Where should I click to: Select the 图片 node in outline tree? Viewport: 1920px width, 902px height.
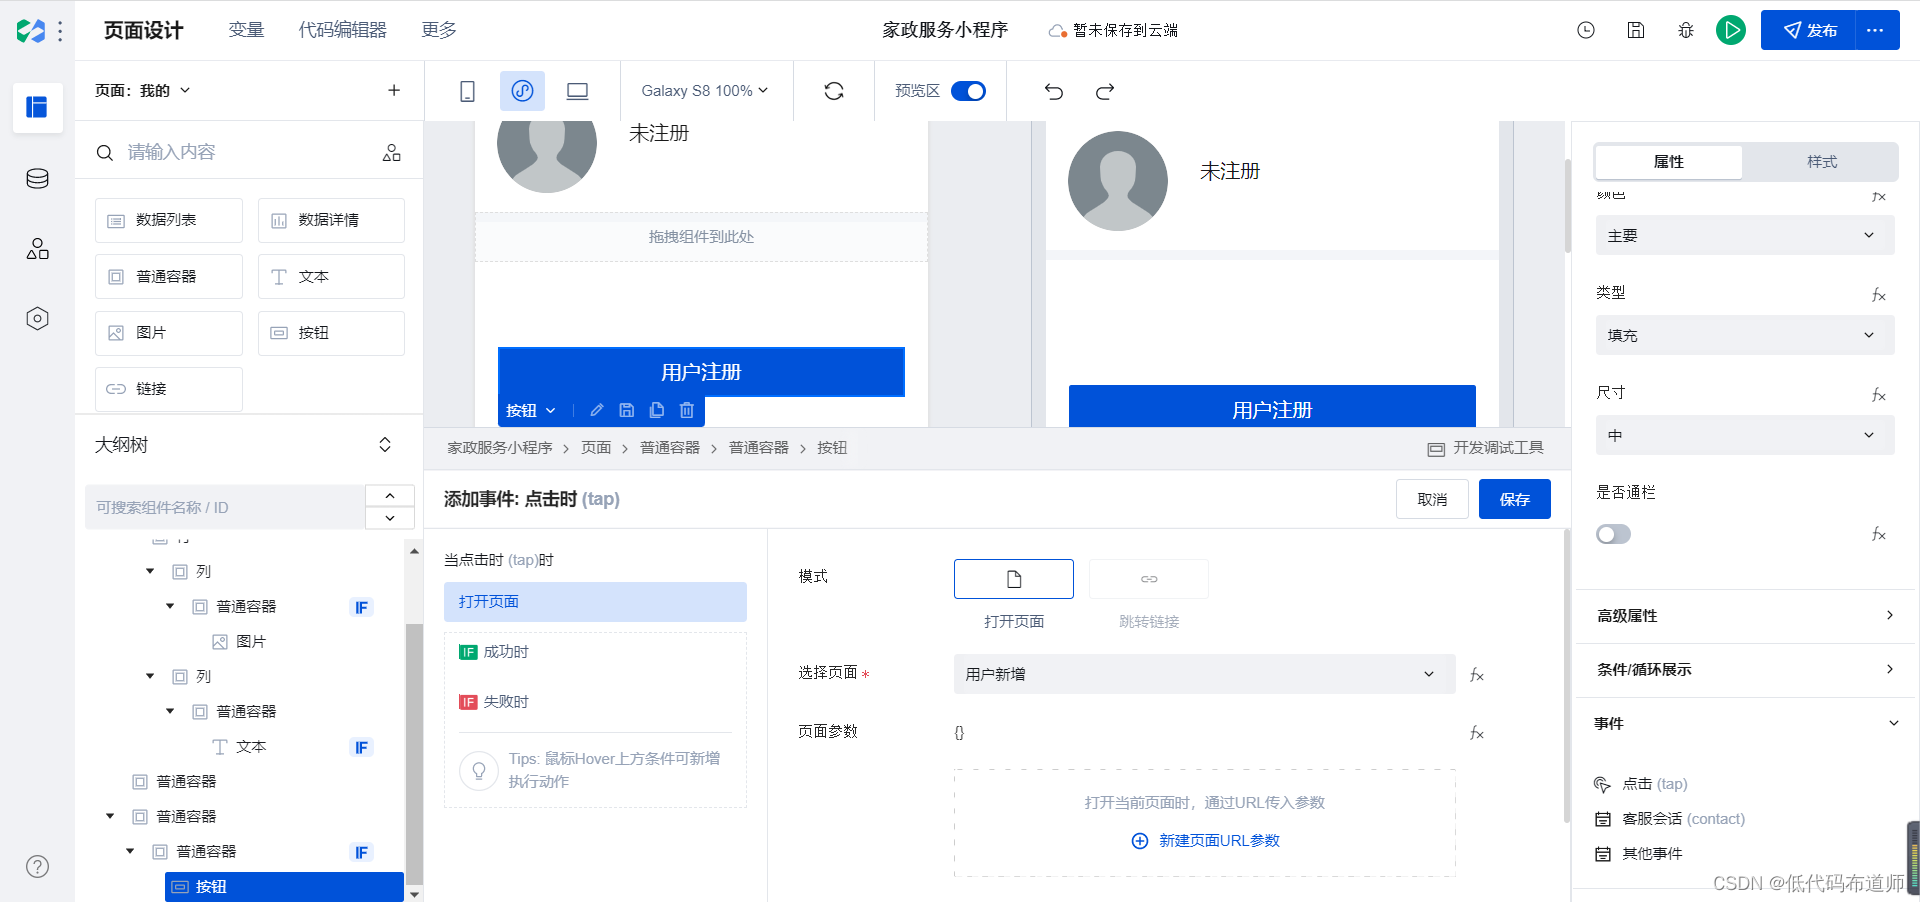coord(240,642)
